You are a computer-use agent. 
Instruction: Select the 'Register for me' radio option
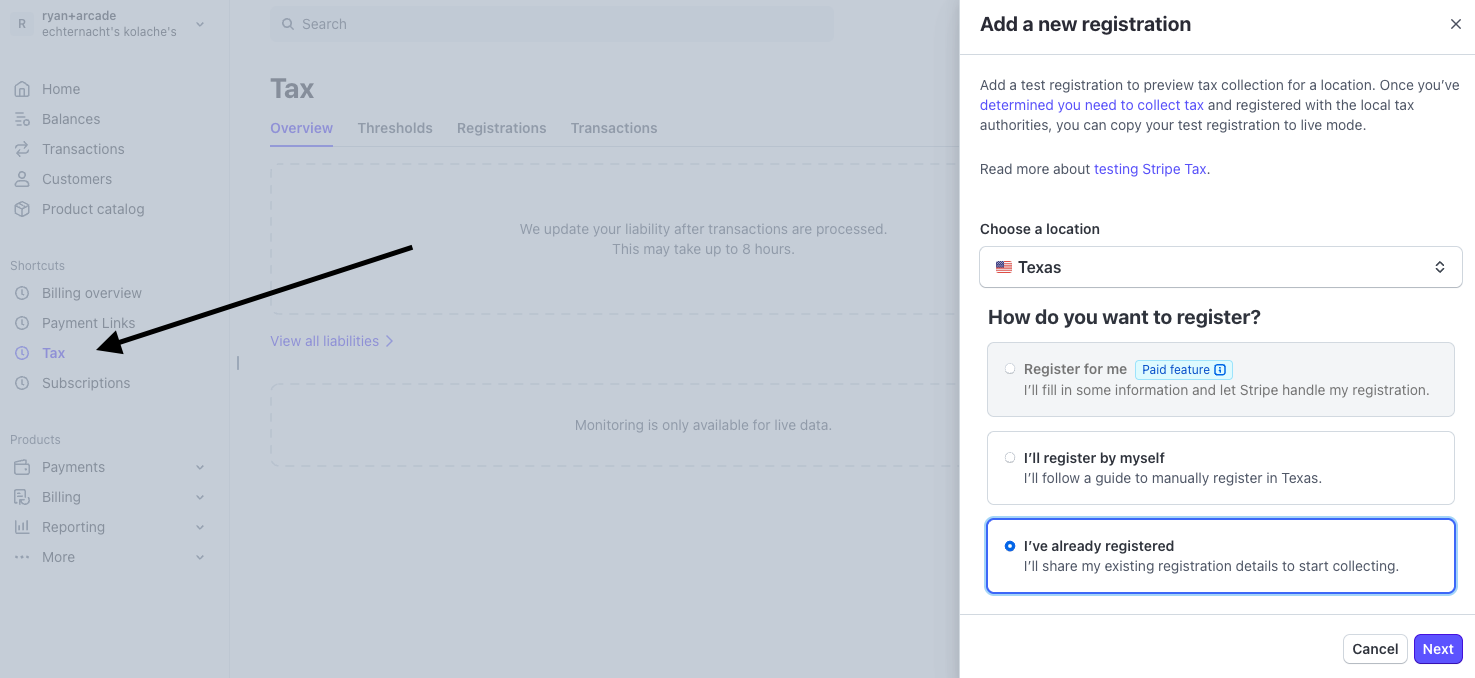(x=1010, y=369)
